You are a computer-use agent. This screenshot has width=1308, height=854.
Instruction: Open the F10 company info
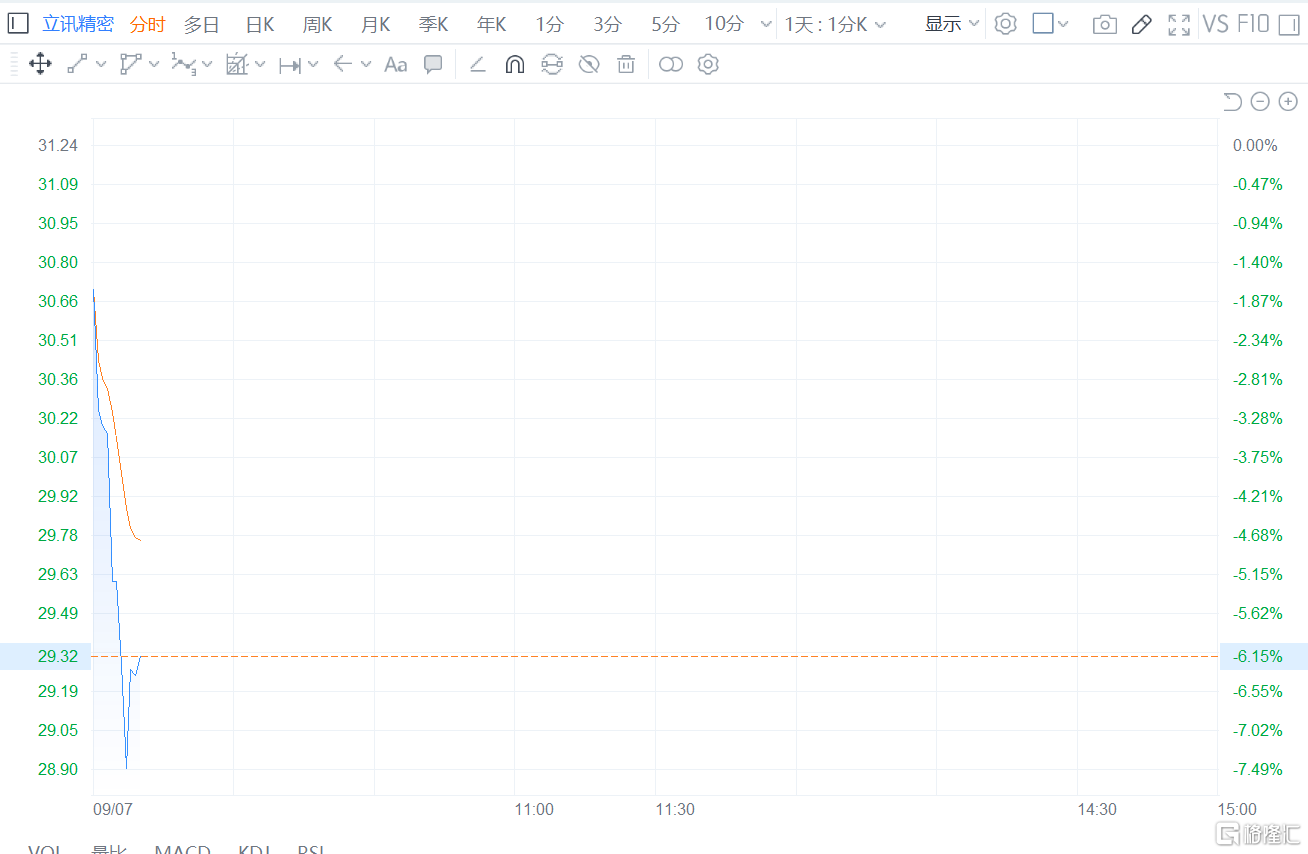(x=1253, y=24)
